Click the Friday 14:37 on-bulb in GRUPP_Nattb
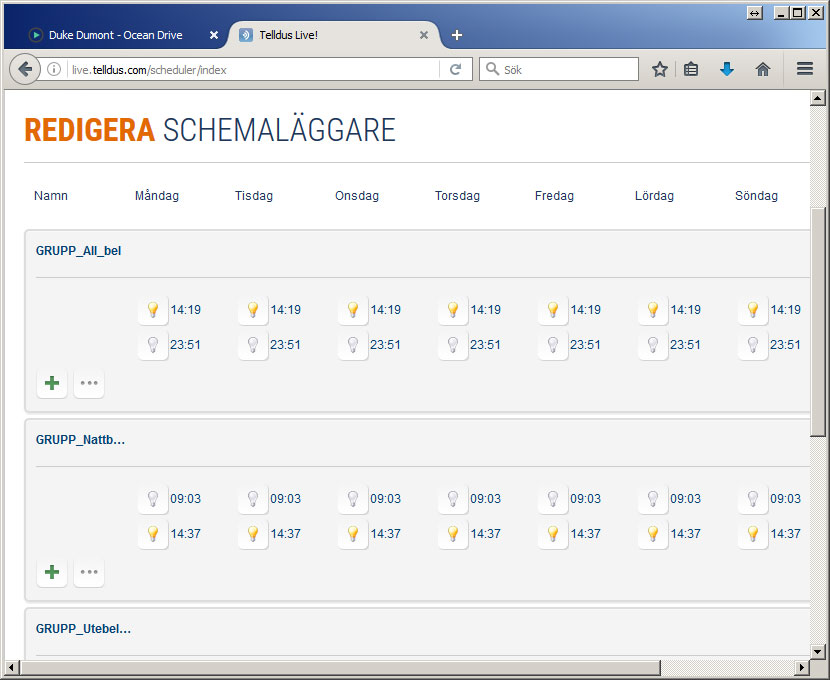The width and height of the screenshot is (830, 680). click(553, 534)
